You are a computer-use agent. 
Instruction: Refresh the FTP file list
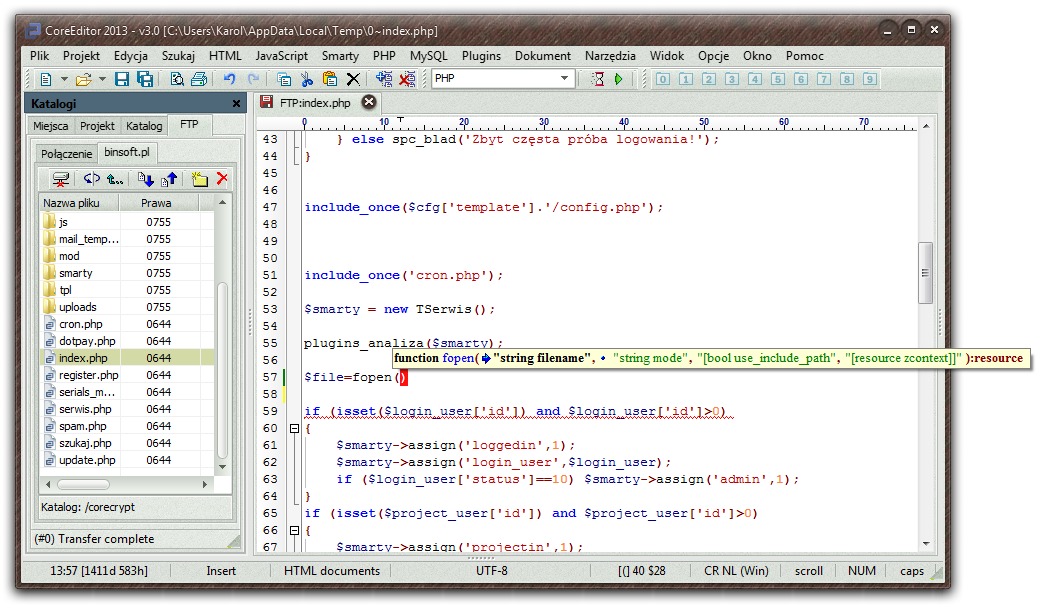[x=91, y=179]
